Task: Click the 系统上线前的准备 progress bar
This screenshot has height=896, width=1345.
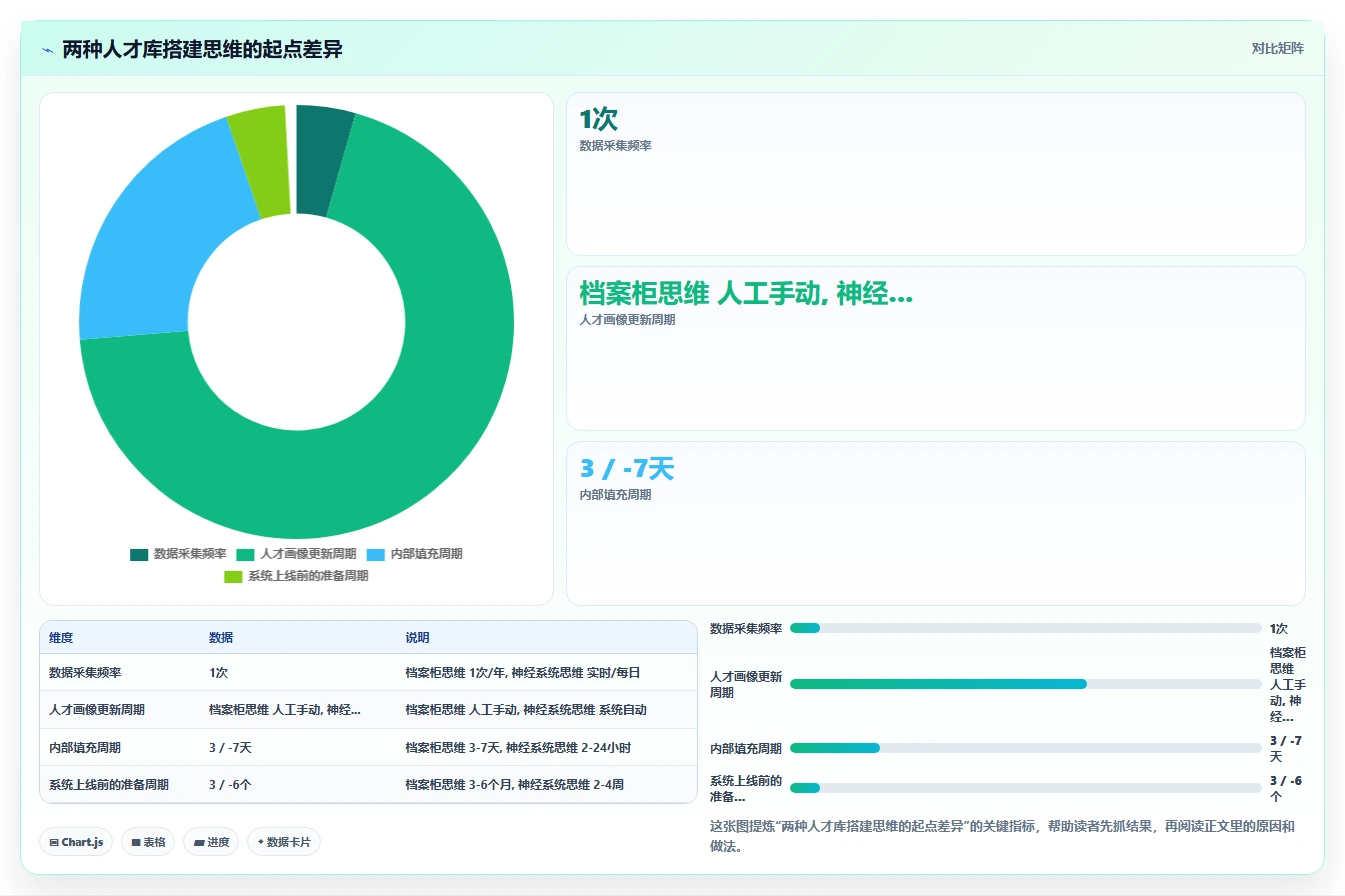Action: pyautogui.click(x=1026, y=788)
